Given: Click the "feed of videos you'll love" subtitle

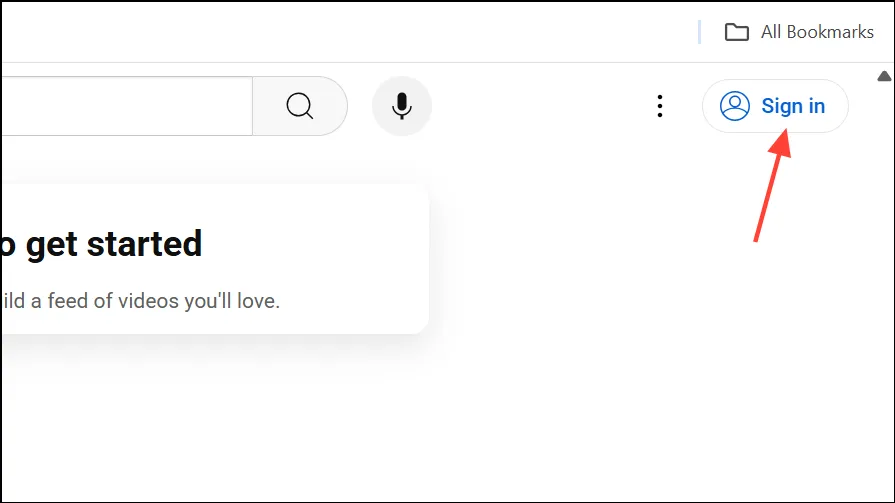Looking at the screenshot, I should 164,301.
